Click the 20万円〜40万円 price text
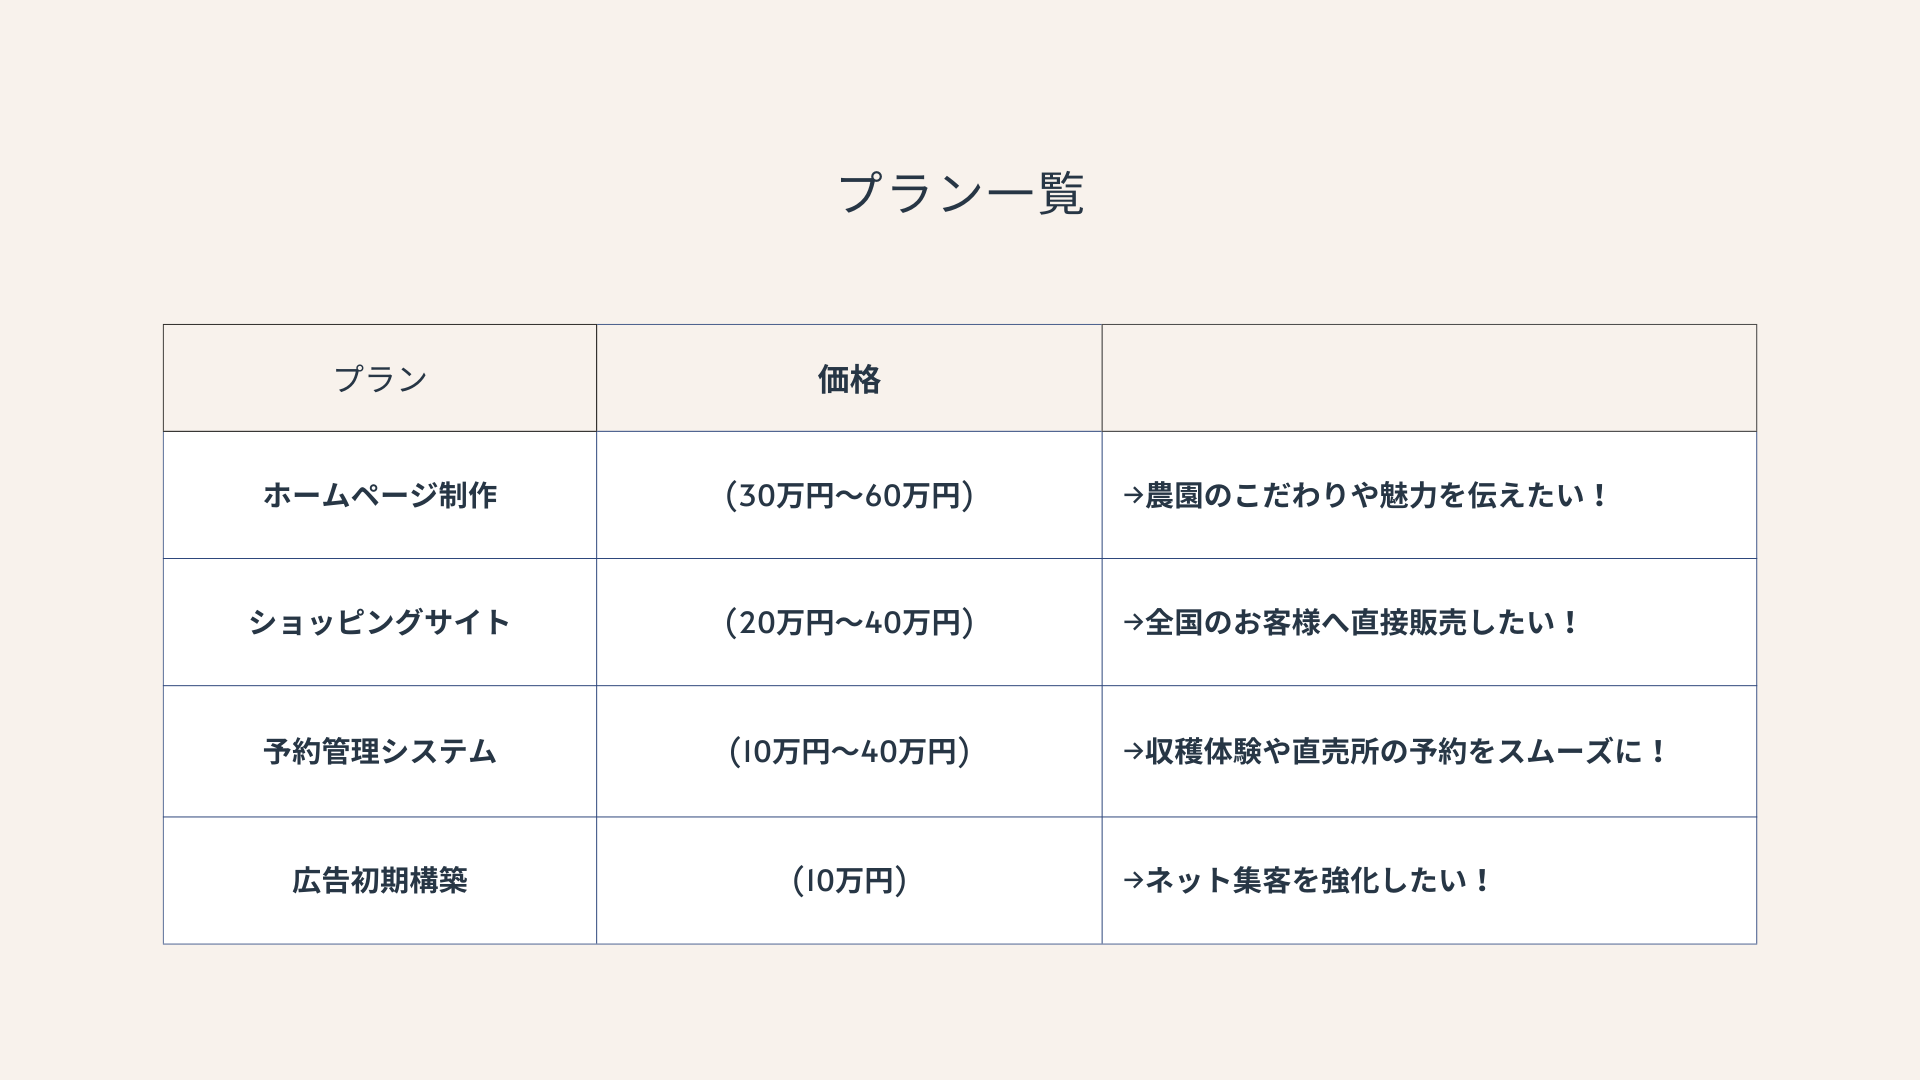1920x1080 pixels. (849, 623)
